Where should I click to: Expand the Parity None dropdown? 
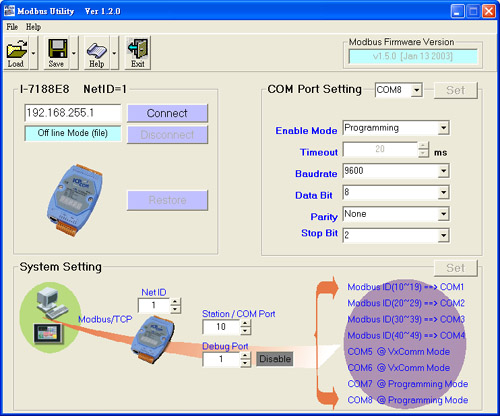(443, 214)
